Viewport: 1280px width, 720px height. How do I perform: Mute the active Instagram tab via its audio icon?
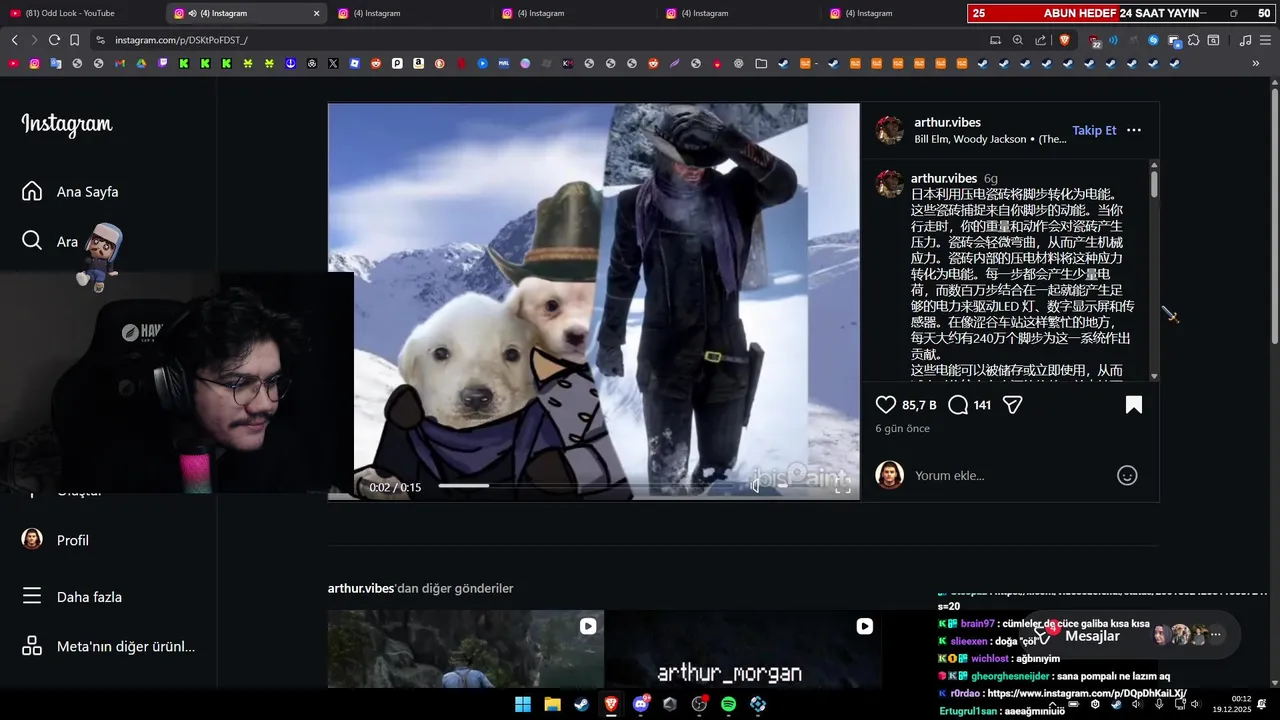tap(192, 13)
